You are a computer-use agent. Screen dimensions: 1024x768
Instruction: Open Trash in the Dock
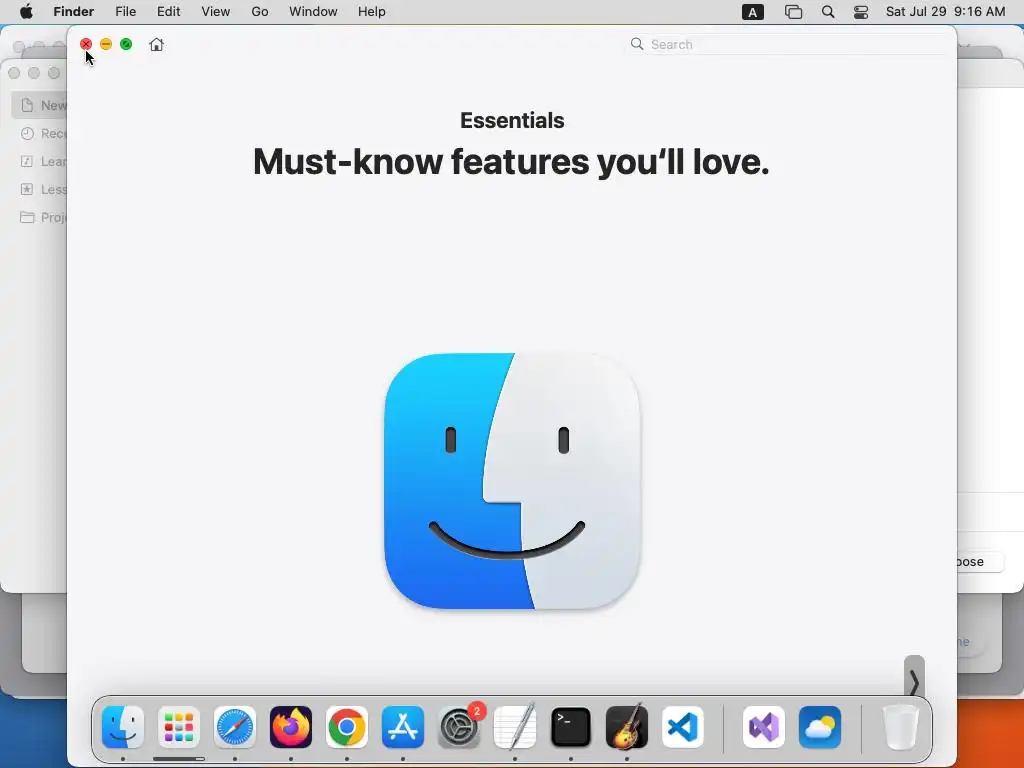901,727
